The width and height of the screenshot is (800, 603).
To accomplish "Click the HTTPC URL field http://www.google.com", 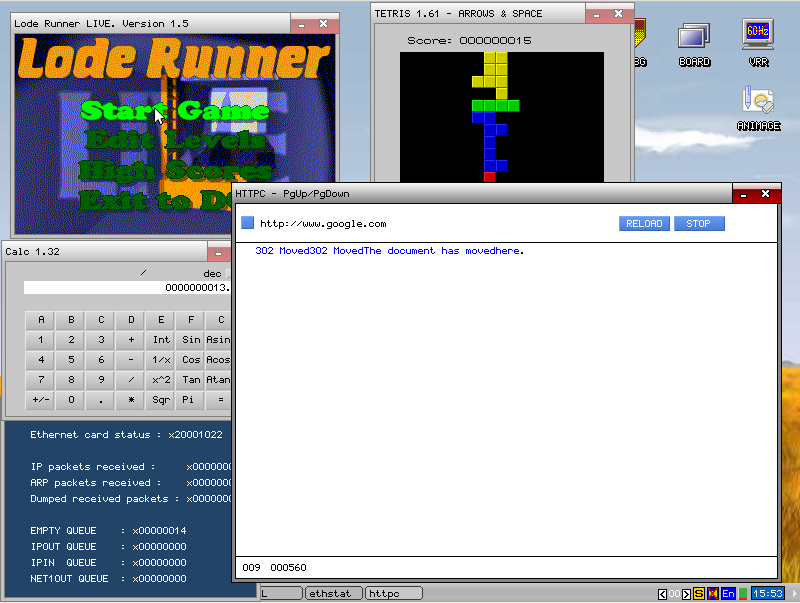I will coord(323,223).
